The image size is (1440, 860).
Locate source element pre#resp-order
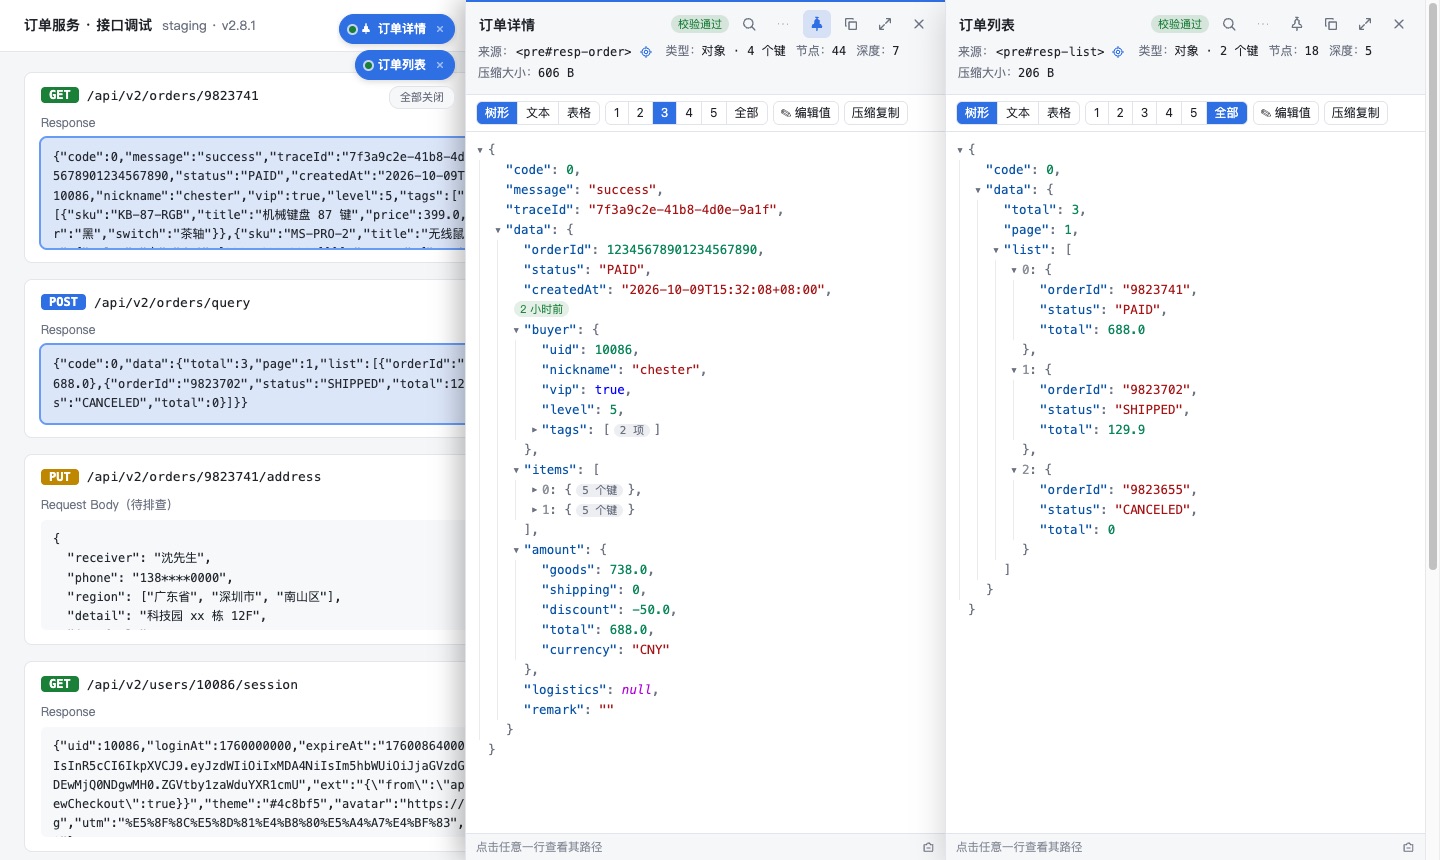(x=646, y=51)
